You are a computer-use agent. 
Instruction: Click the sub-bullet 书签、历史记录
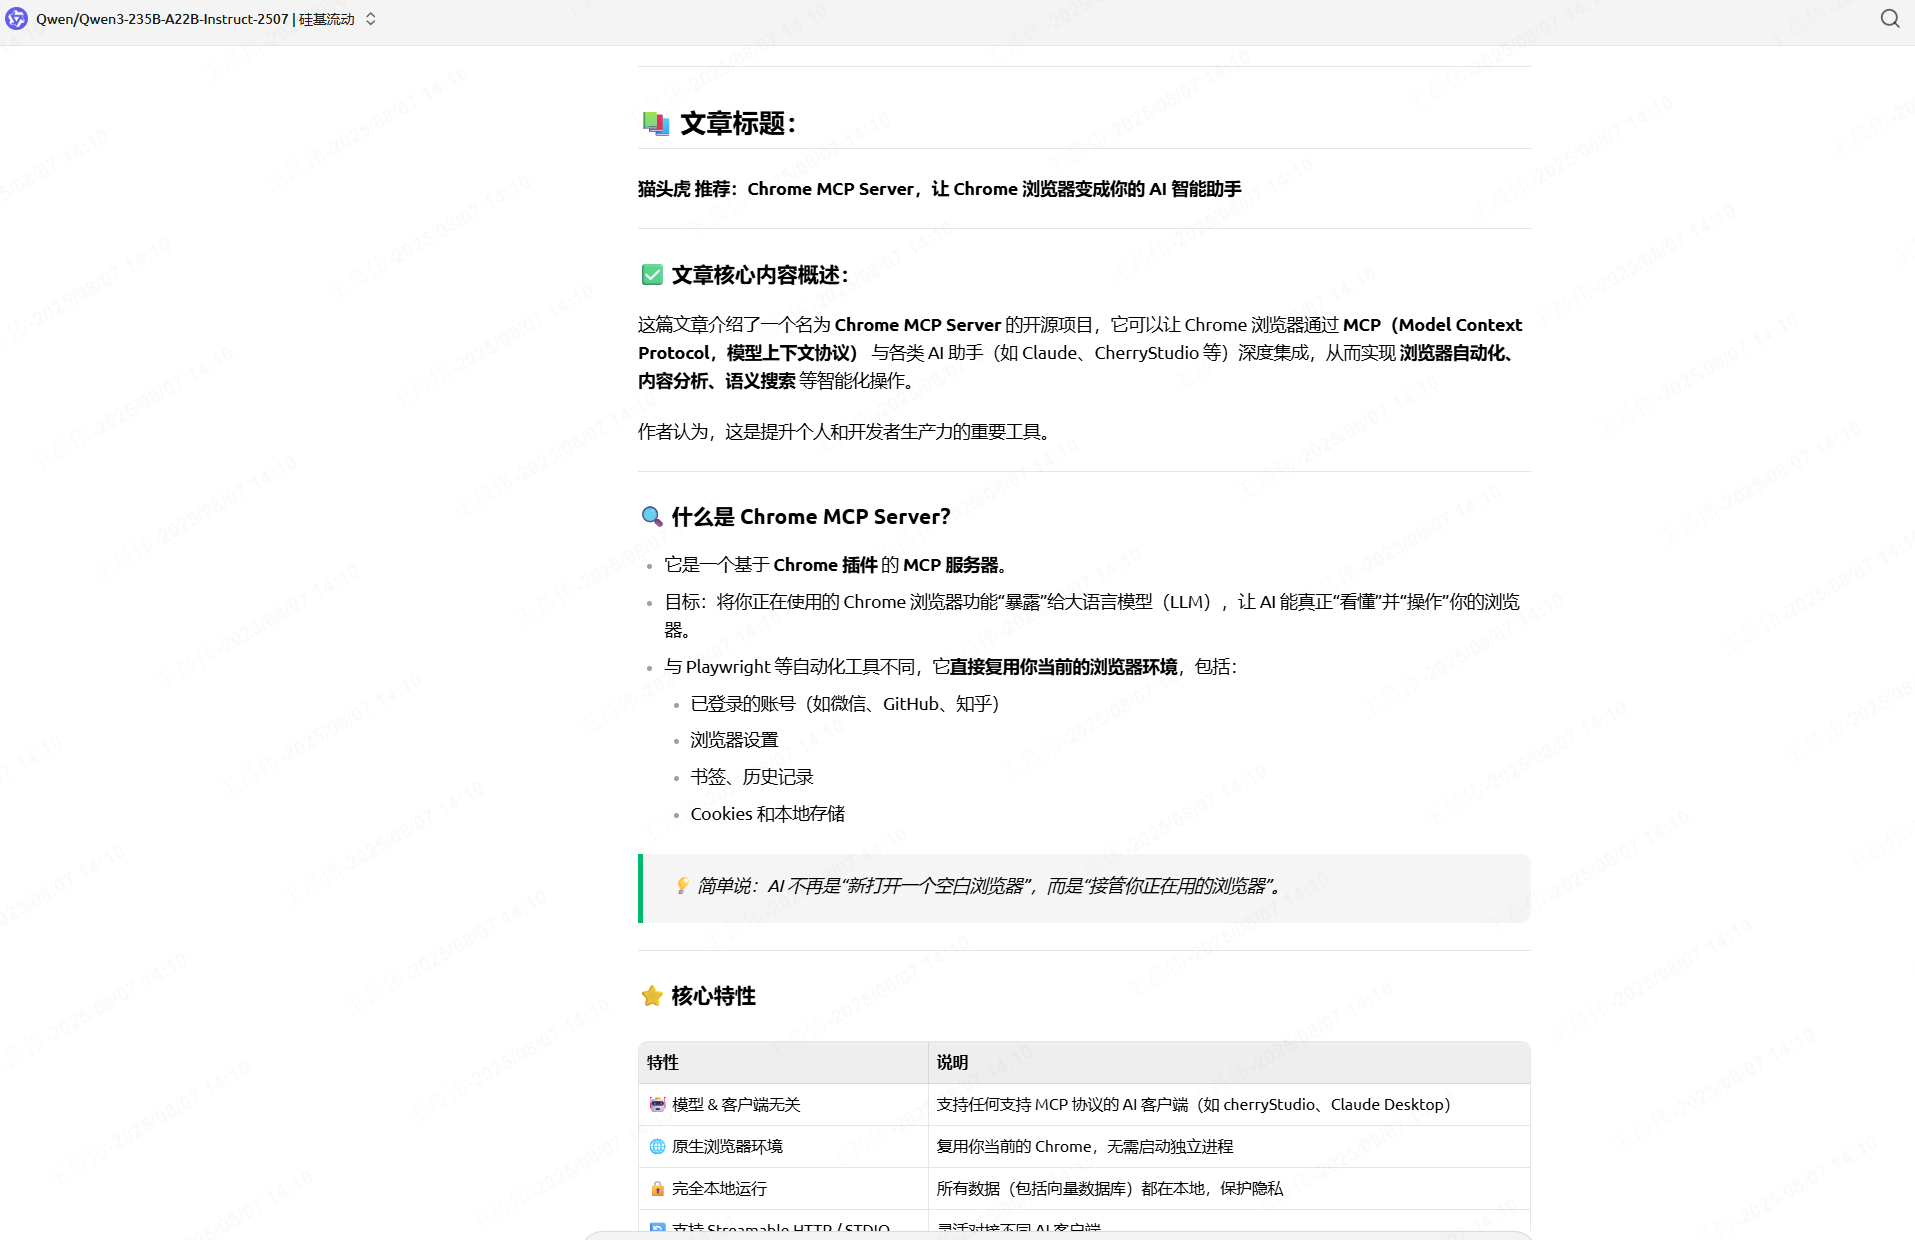click(x=752, y=777)
